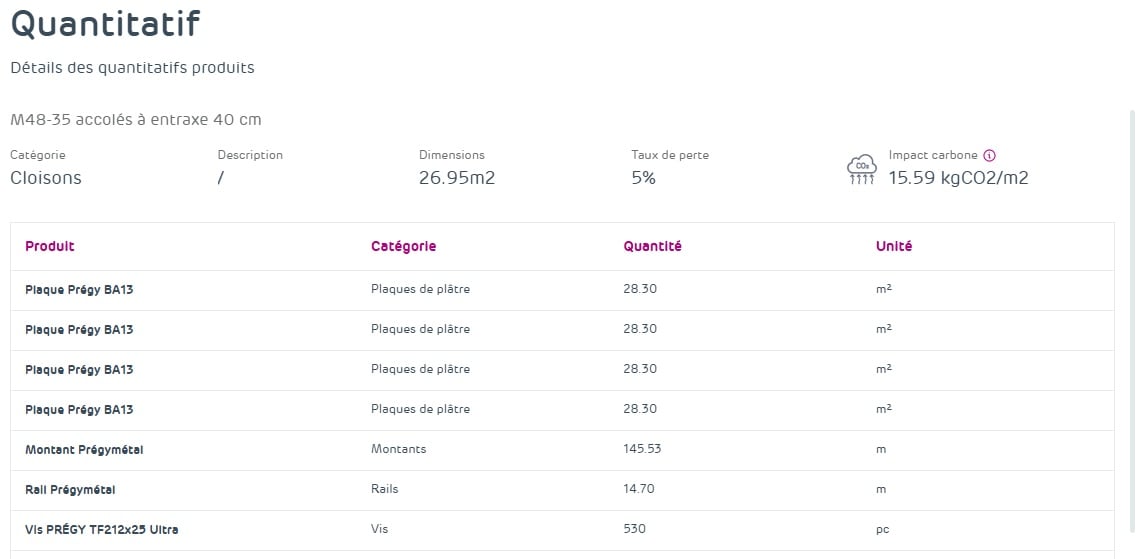
Task: Click the 15.59 kgCO2/m2 carbon value
Action: (958, 178)
